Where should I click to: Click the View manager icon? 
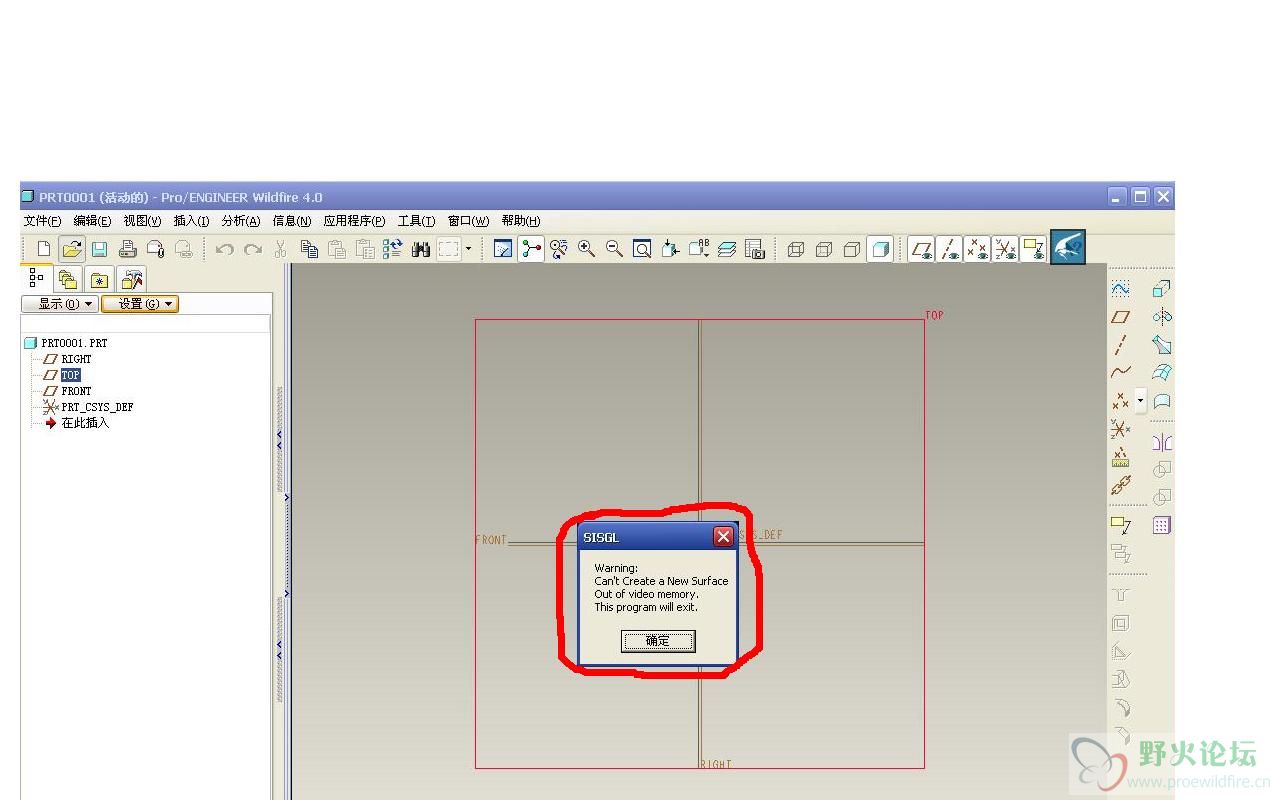pyautogui.click(x=755, y=249)
